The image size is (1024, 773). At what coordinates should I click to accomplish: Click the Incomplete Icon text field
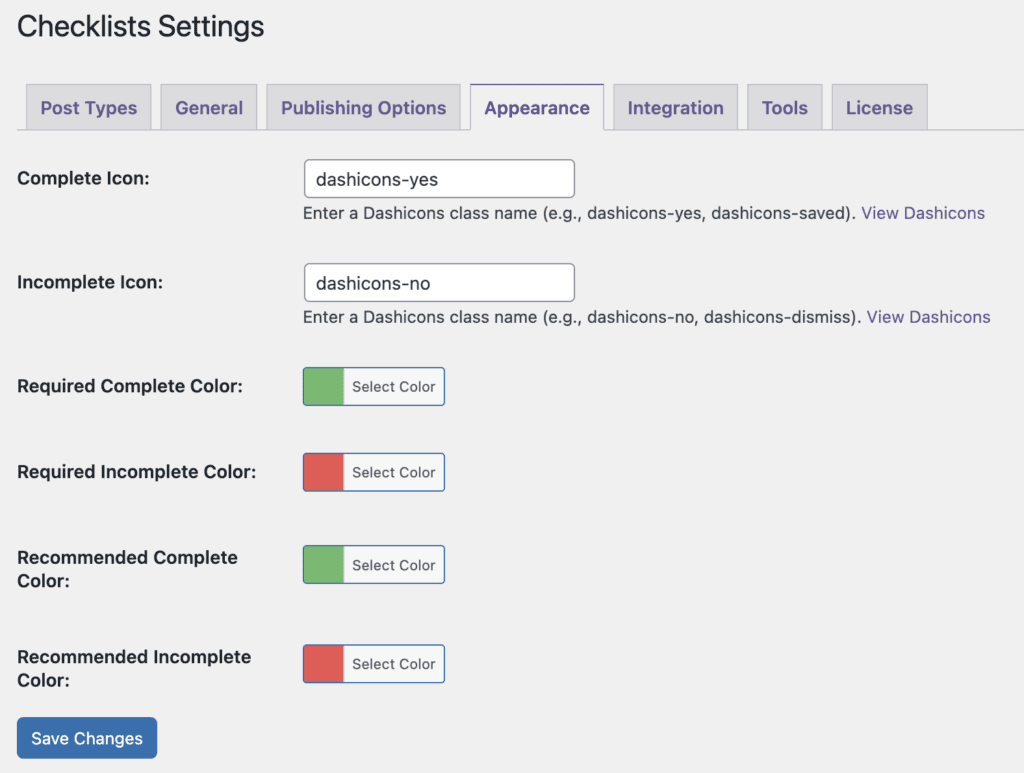point(439,283)
